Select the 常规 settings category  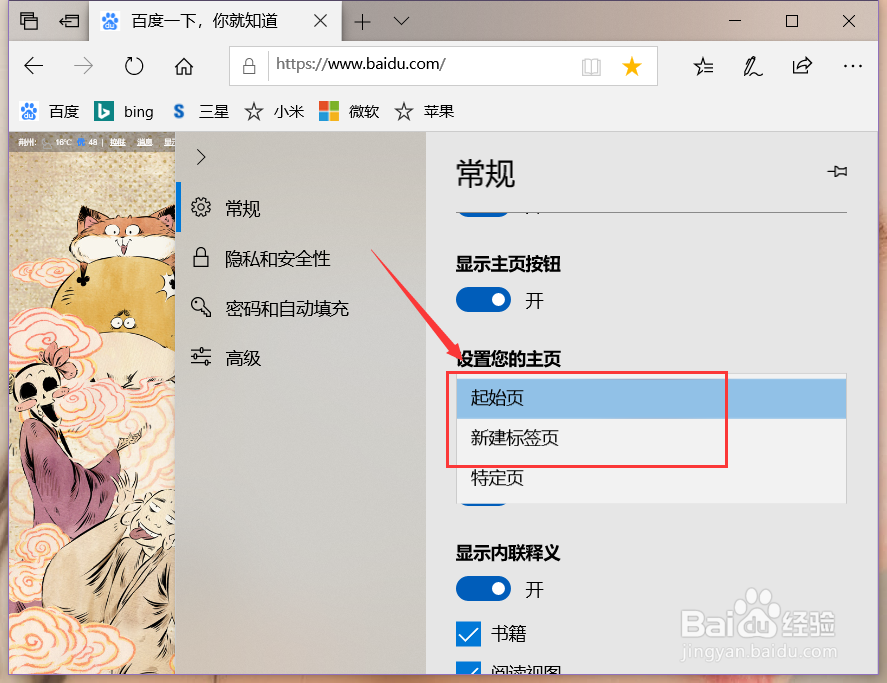[x=300, y=209]
